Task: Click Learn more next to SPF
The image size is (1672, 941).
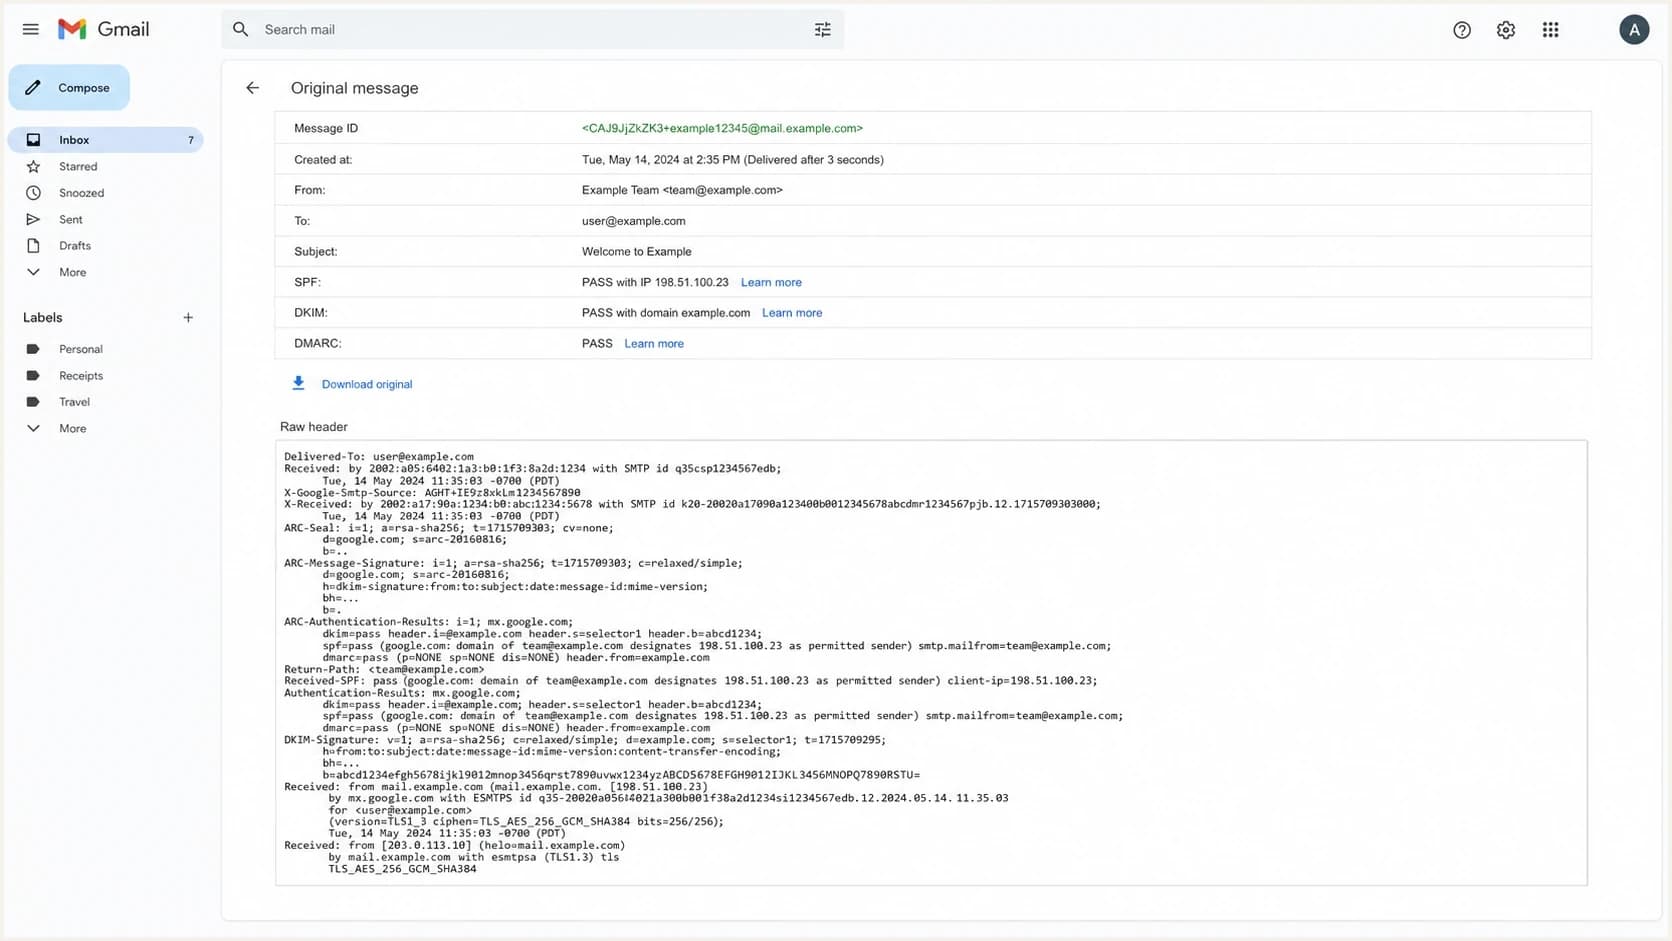Action: click(x=771, y=282)
